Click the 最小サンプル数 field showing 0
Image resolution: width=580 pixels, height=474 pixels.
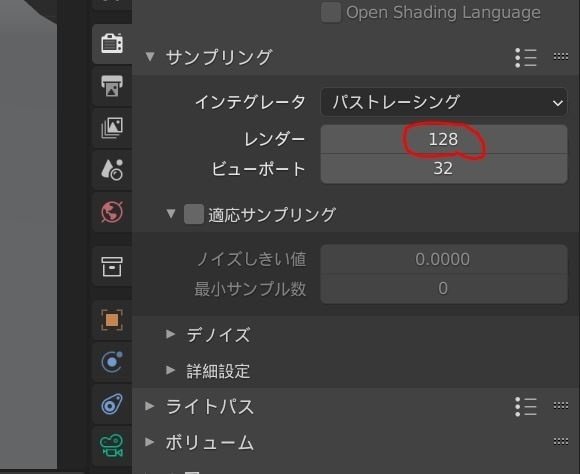[x=444, y=289]
